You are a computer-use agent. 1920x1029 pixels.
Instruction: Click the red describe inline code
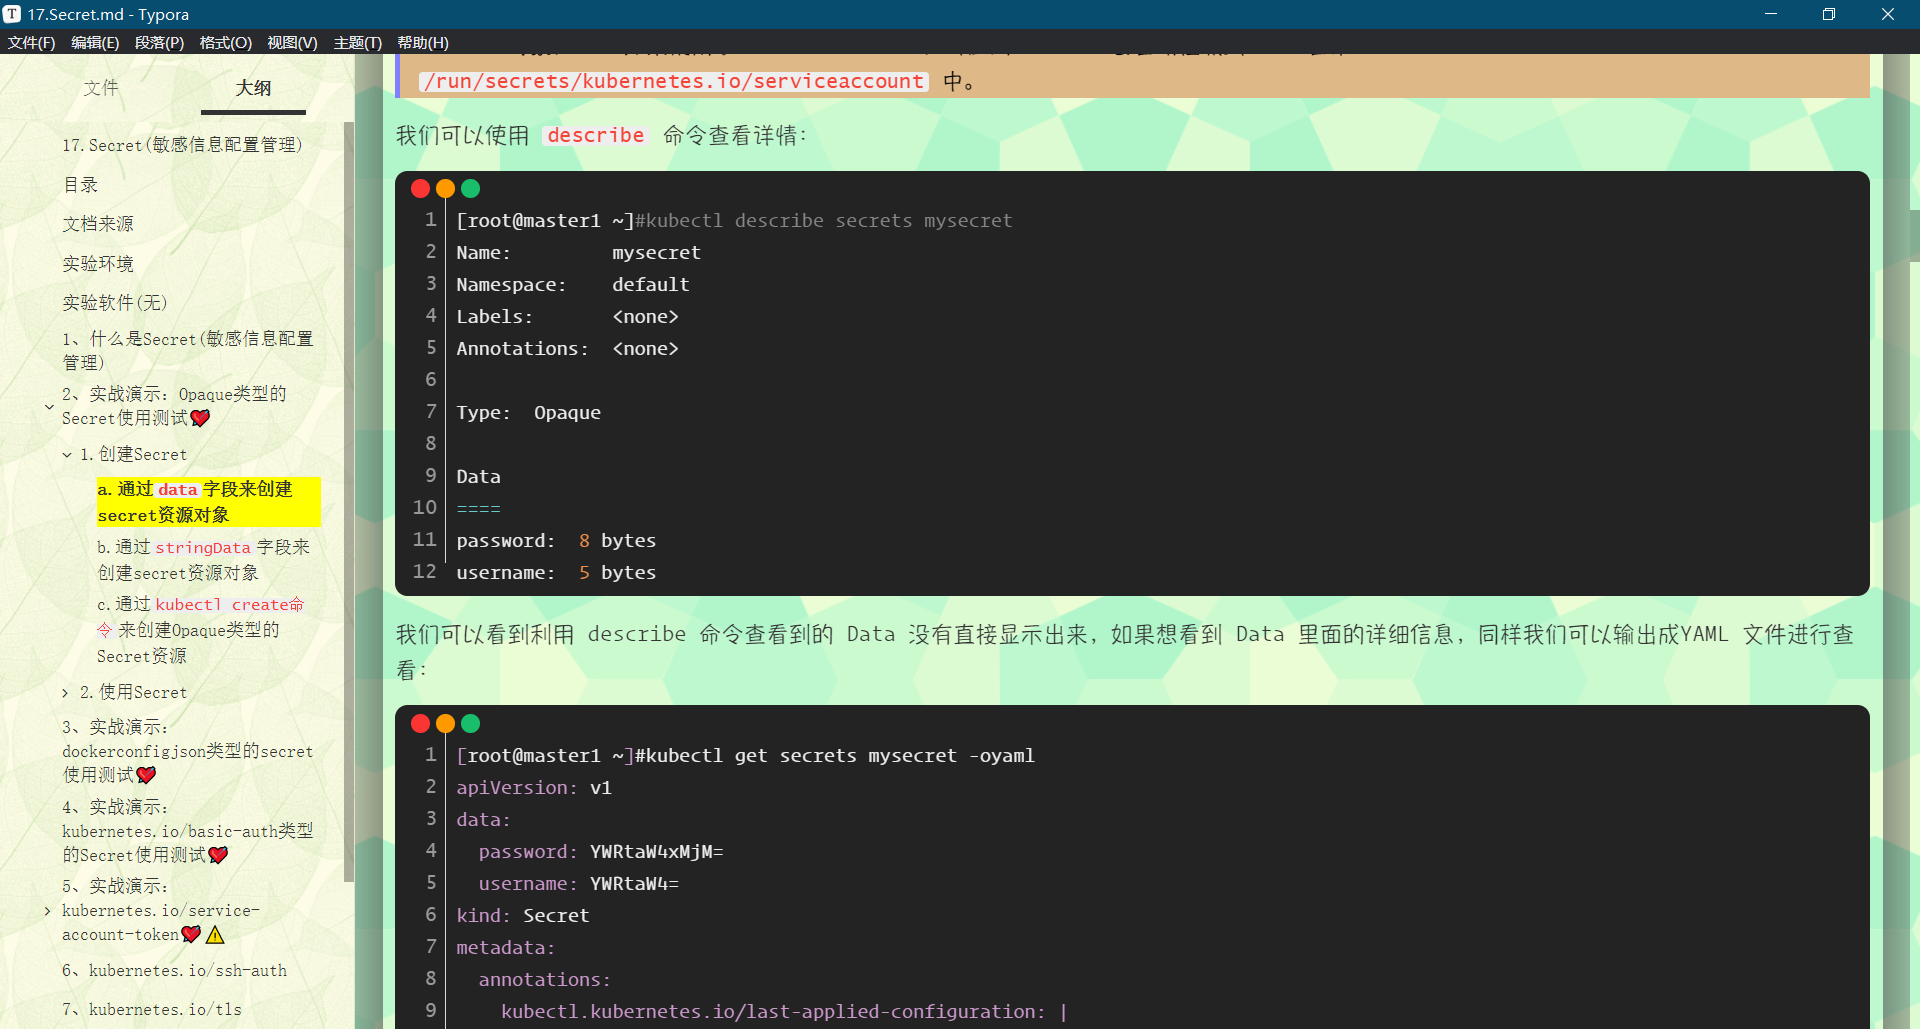click(596, 135)
